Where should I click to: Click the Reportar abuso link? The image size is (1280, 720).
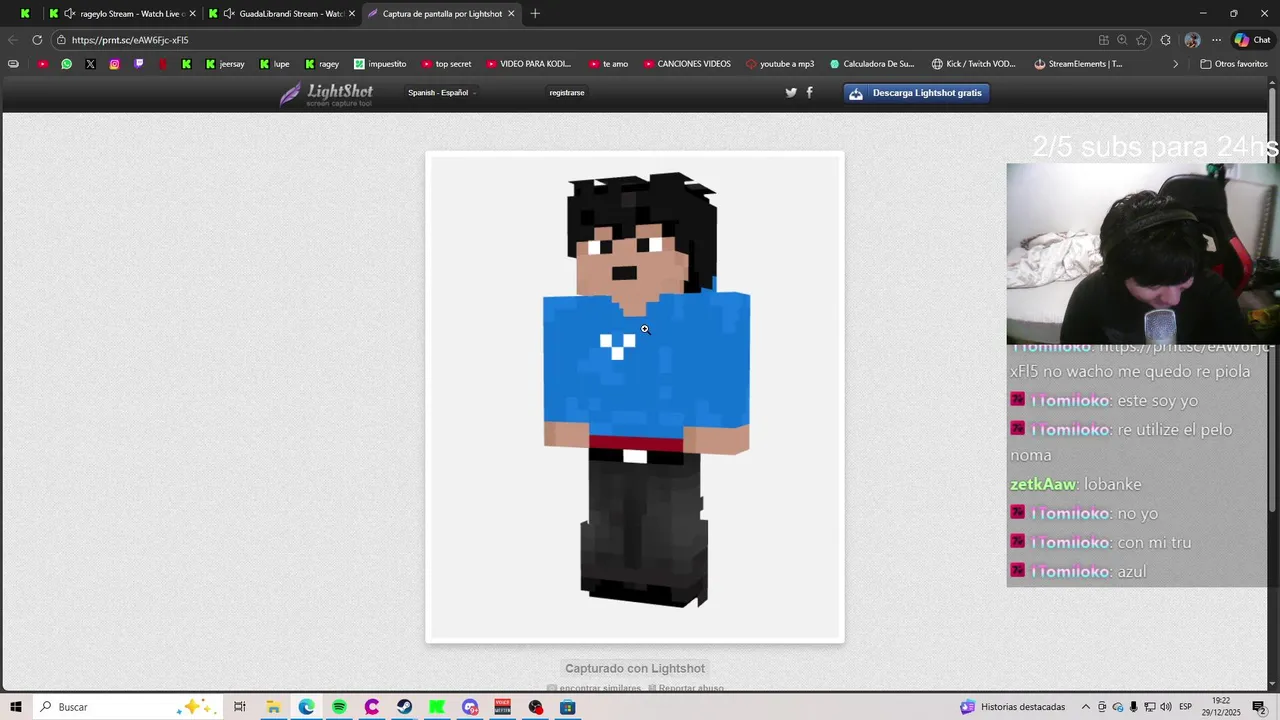[686, 688]
